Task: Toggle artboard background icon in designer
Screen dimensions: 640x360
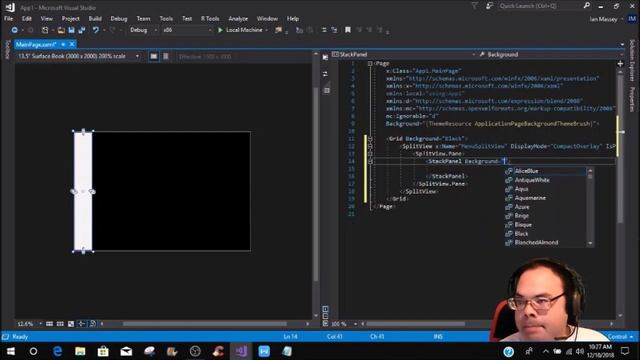Action: click(71, 324)
